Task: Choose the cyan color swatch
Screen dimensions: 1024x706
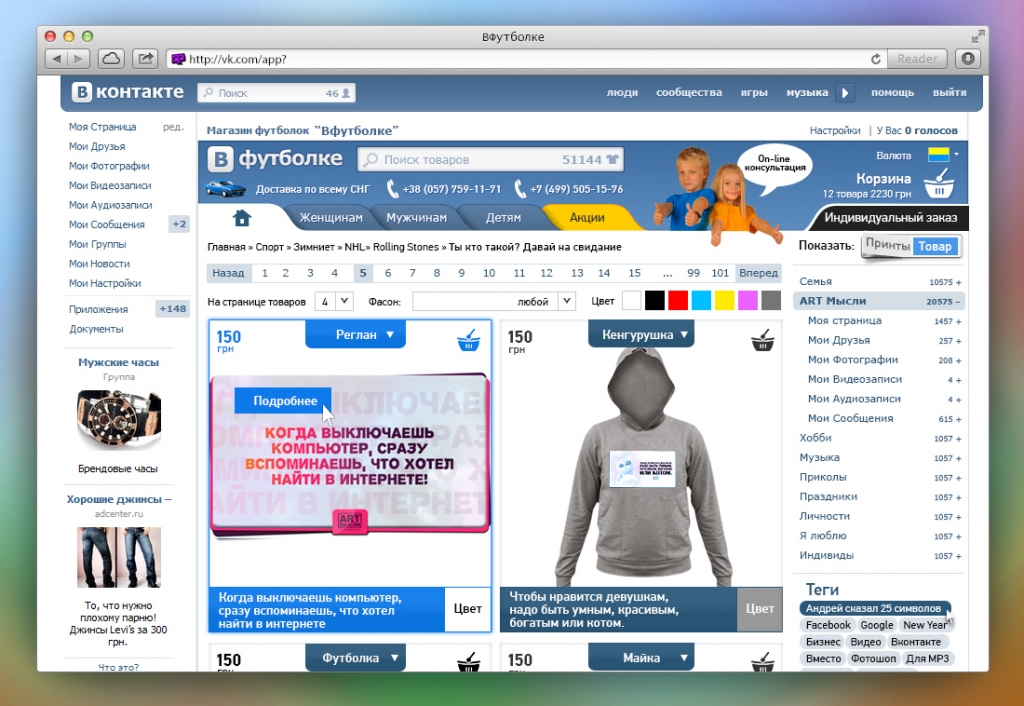Action: [701, 301]
